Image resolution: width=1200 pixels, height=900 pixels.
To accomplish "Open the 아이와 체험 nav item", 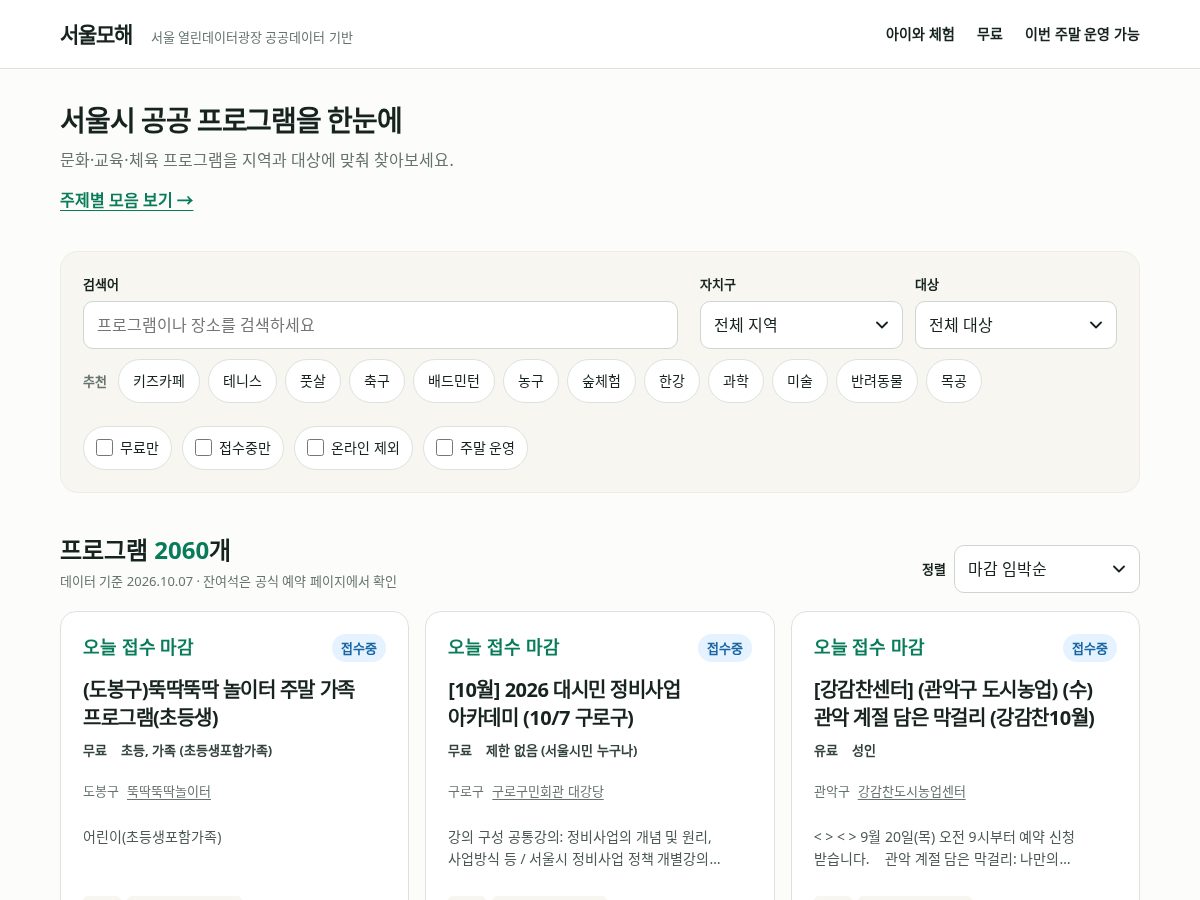I will pos(920,34).
